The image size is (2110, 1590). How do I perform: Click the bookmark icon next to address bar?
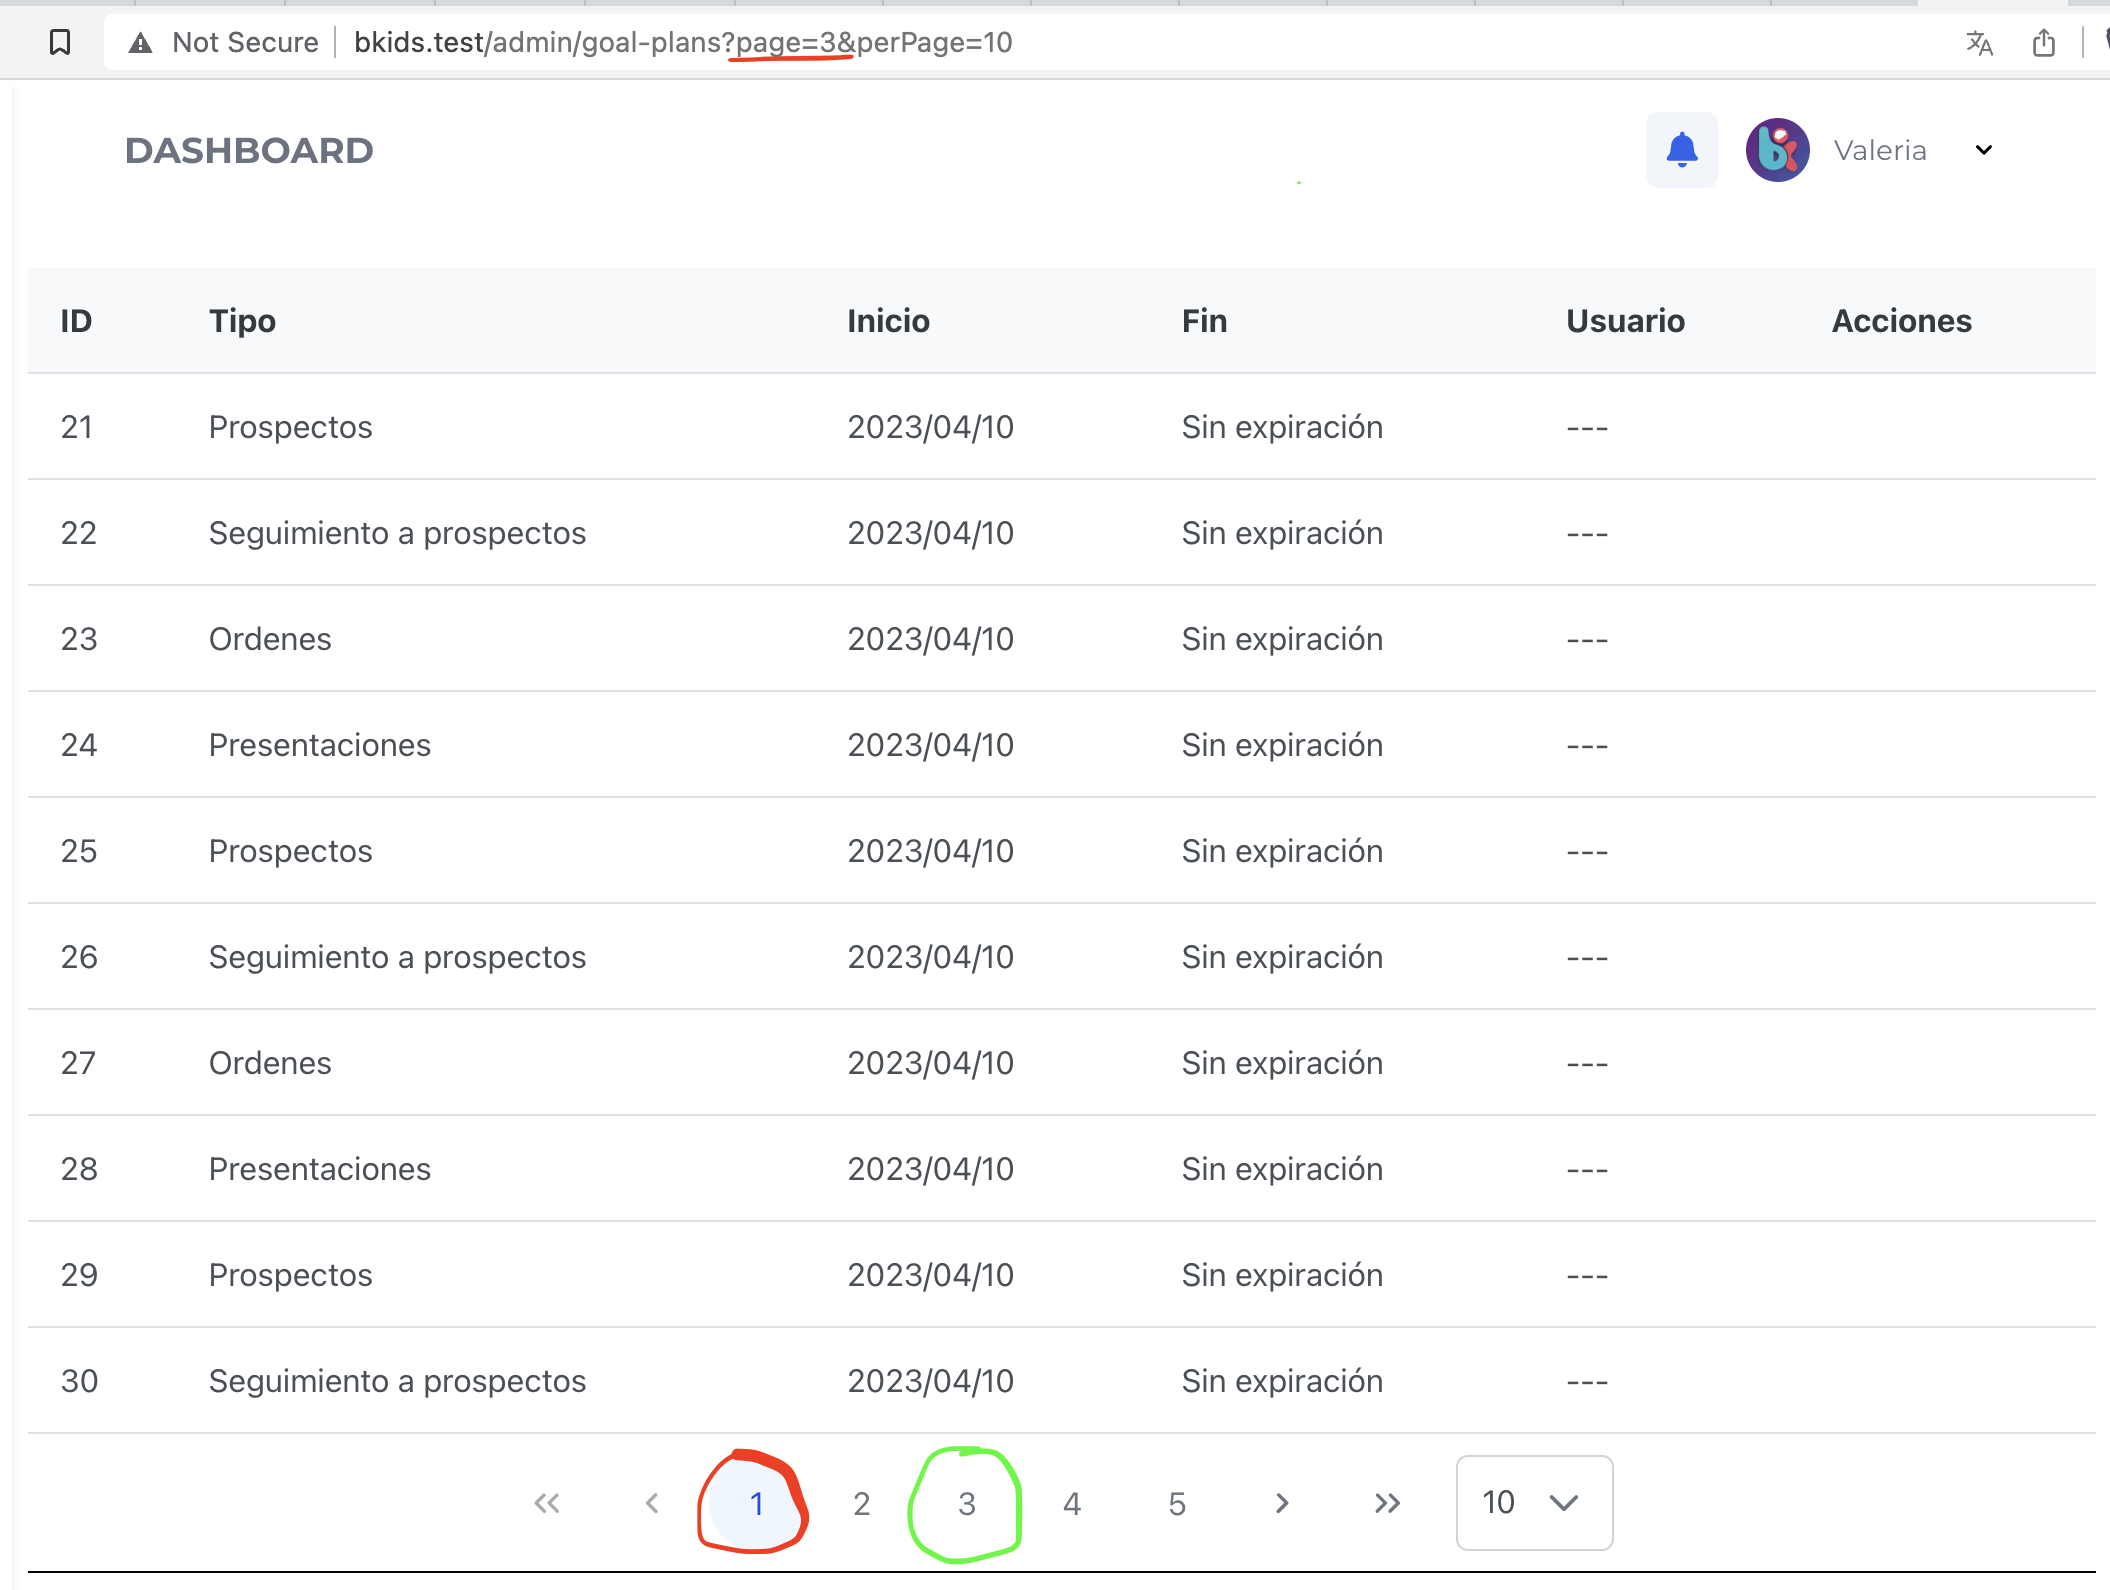60,43
